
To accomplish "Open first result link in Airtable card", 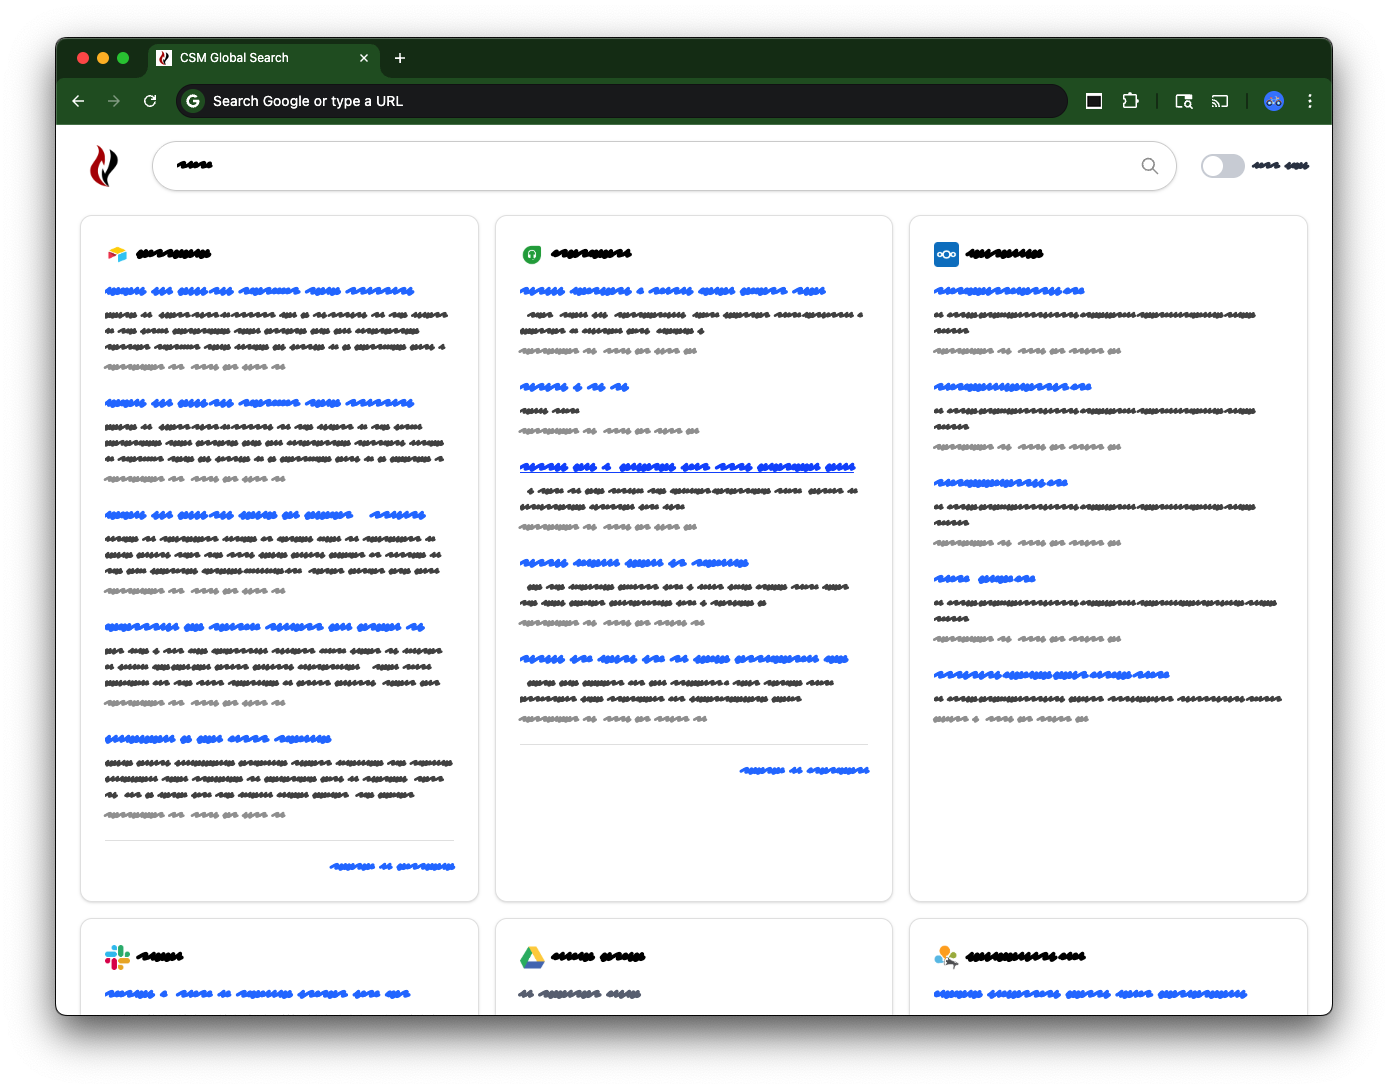I will pos(259,291).
